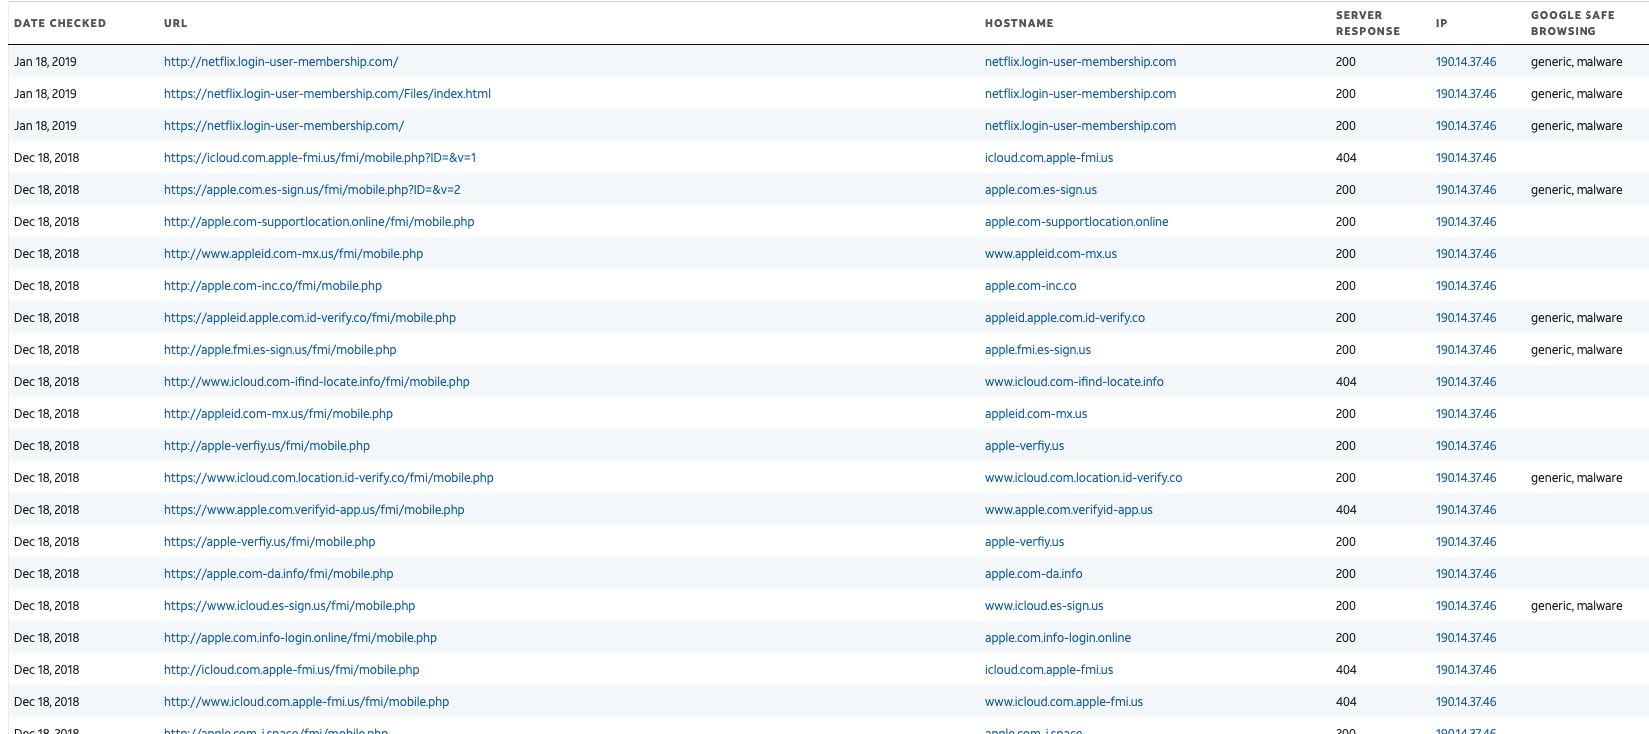Screen dimensions: 1649x734
Task: Open IP 190.14.37.46 in apple.com-da.info row
Action: [x=1466, y=574]
